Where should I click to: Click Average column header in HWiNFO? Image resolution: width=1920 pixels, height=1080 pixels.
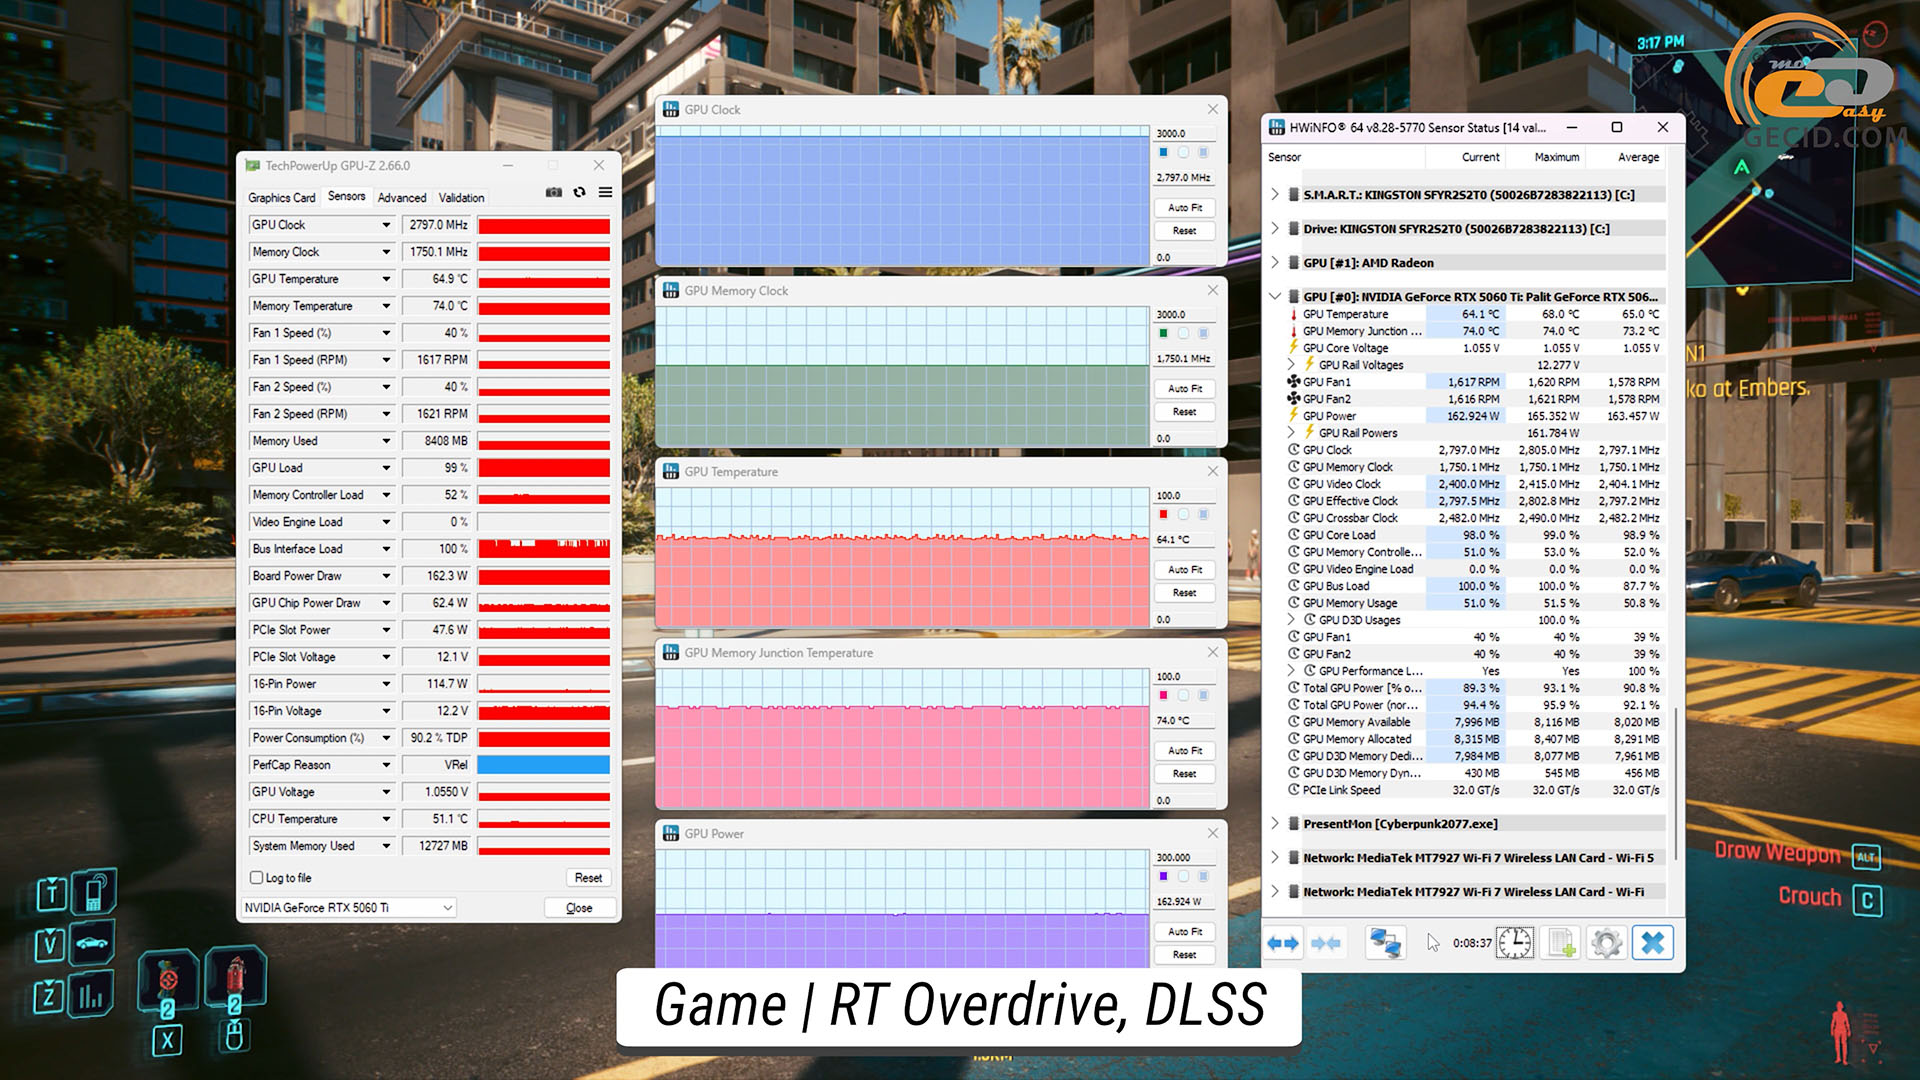(1638, 157)
